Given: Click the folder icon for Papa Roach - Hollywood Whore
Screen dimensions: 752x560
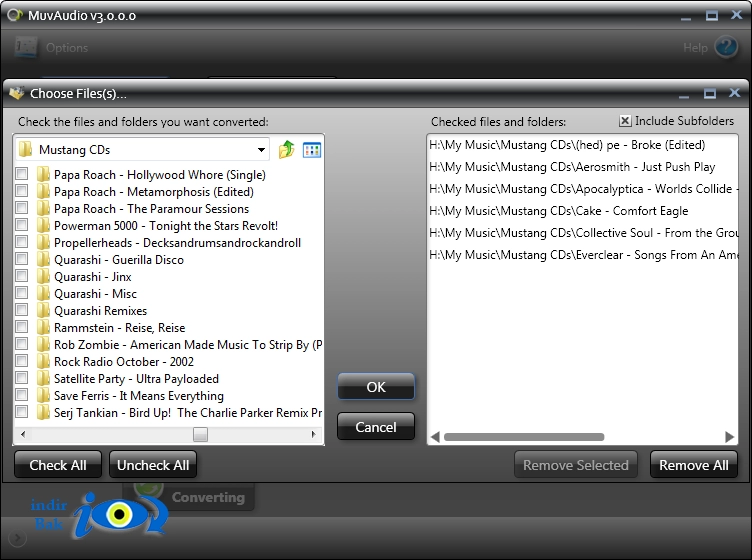Looking at the screenshot, I should pyautogui.click(x=43, y=174).
